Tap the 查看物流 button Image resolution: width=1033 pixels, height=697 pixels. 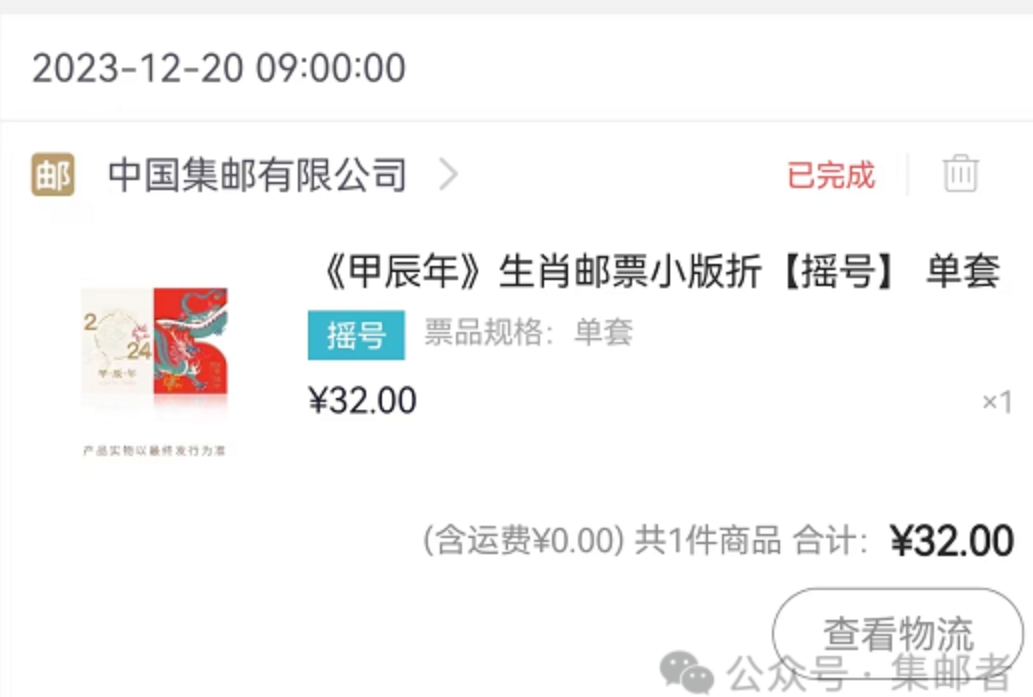point(898,632)
